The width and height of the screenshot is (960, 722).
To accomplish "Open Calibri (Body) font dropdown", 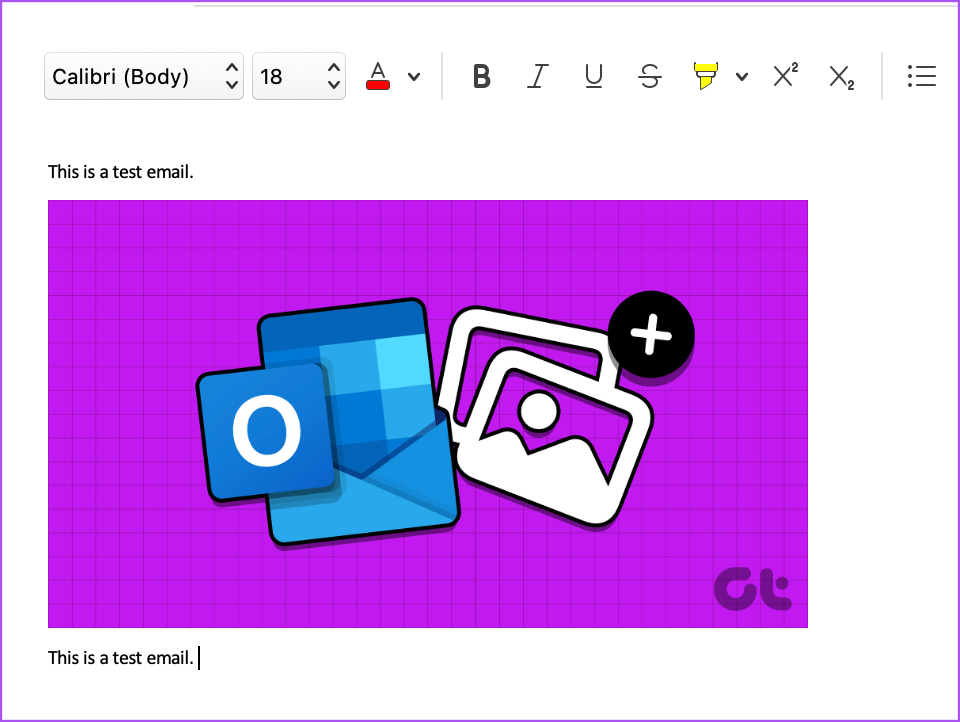I will coord(144,76).
